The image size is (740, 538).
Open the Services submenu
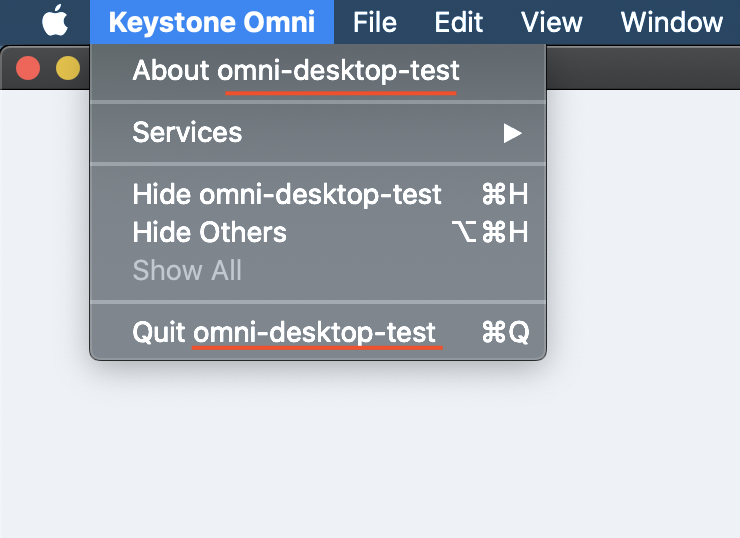coord(187,132)
